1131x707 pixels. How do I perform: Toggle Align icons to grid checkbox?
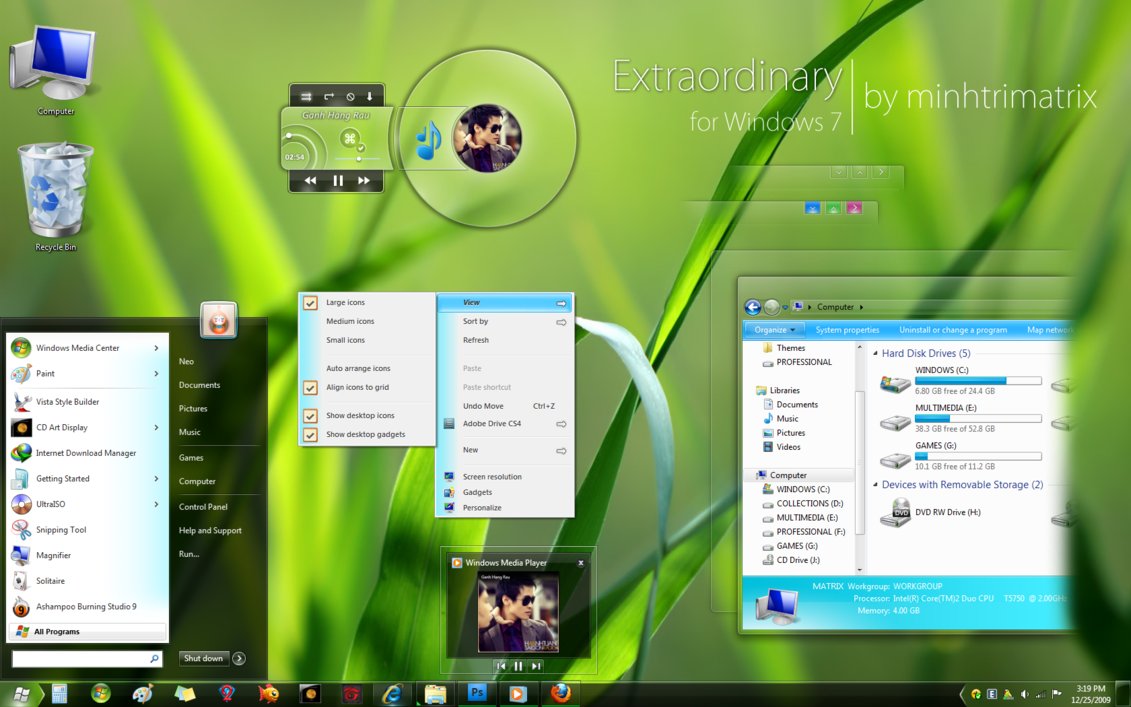click(x=357, y=387)
